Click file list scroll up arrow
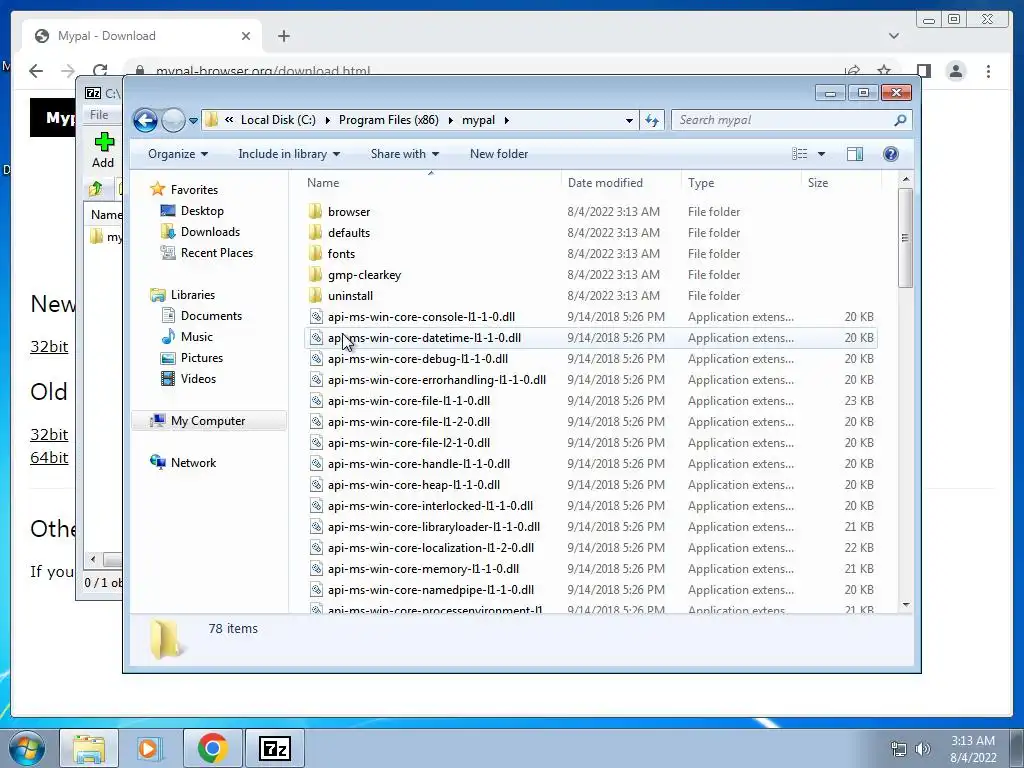Screen dimensions: 1024x768 pos(905,180)
